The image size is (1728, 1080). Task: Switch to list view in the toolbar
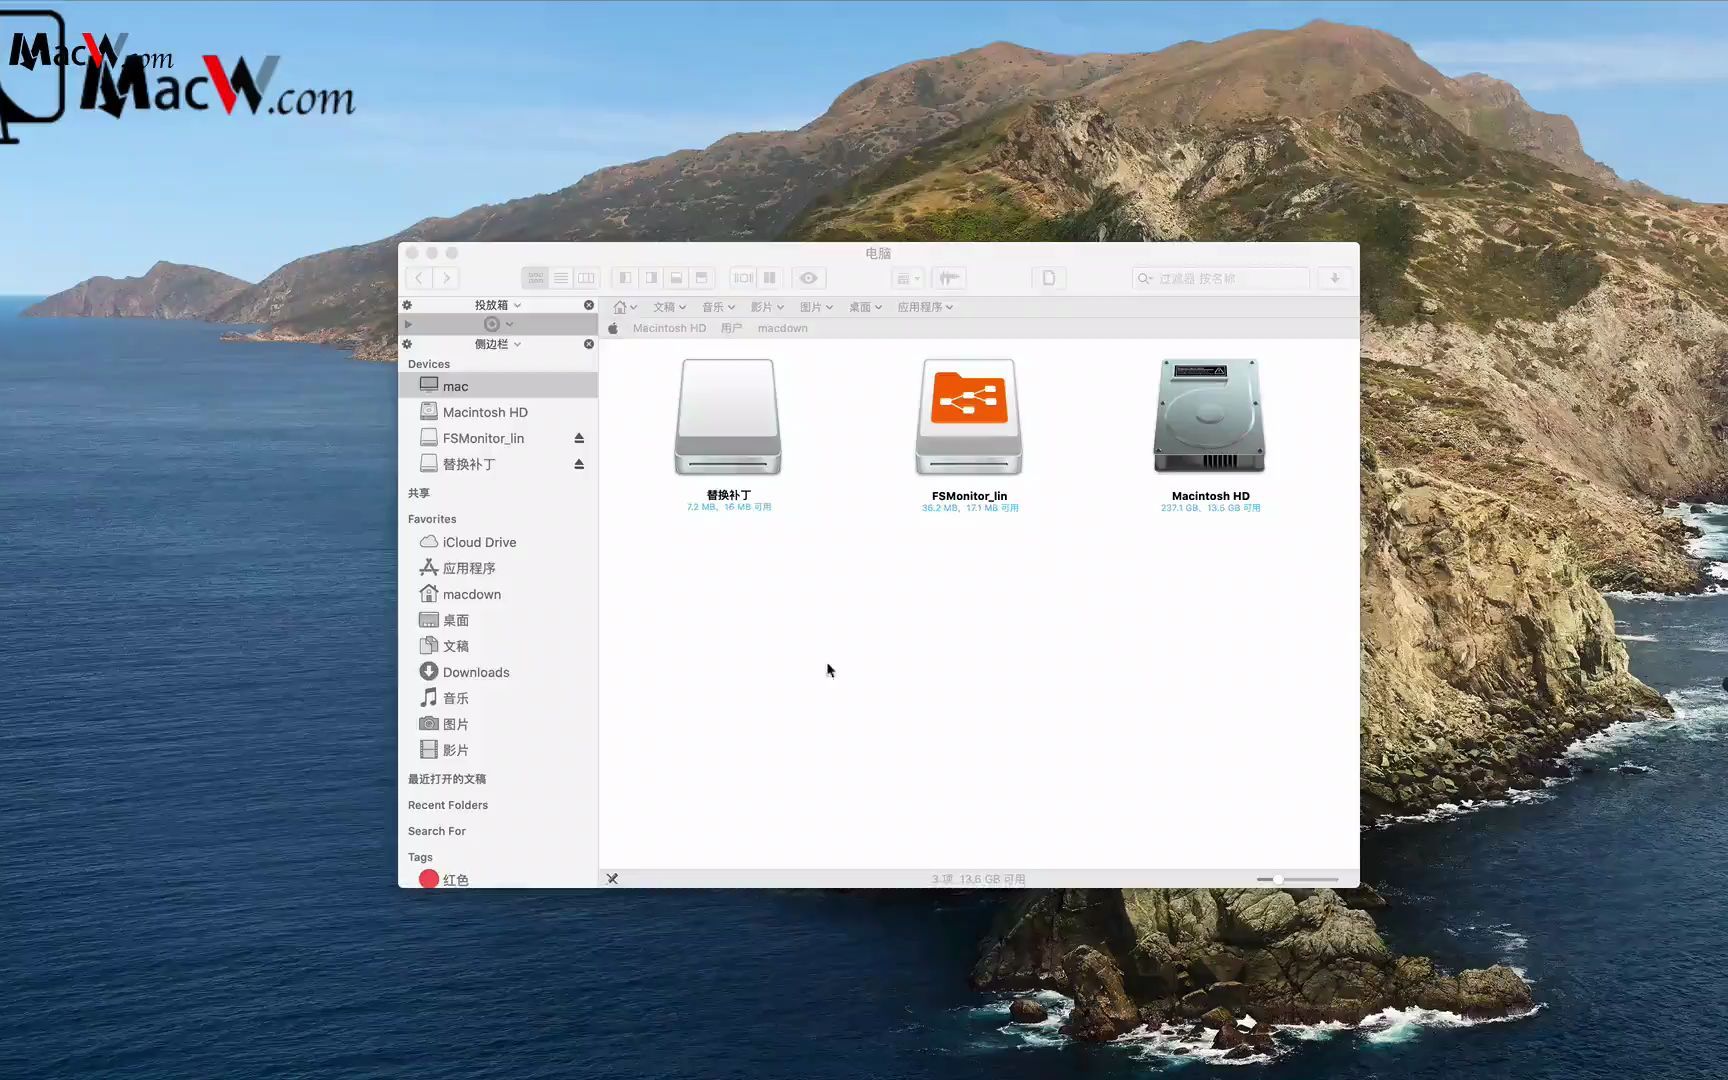pyautogui.click(x=562, y=278)
